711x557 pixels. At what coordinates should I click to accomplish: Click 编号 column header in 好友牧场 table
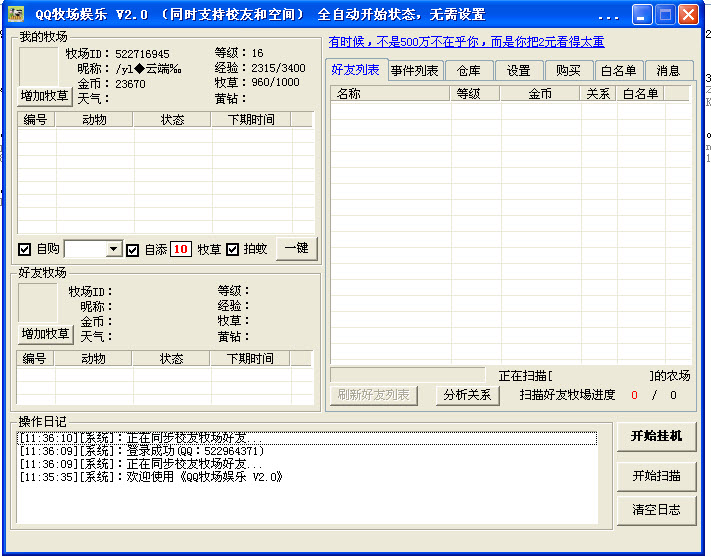point(35,359)
